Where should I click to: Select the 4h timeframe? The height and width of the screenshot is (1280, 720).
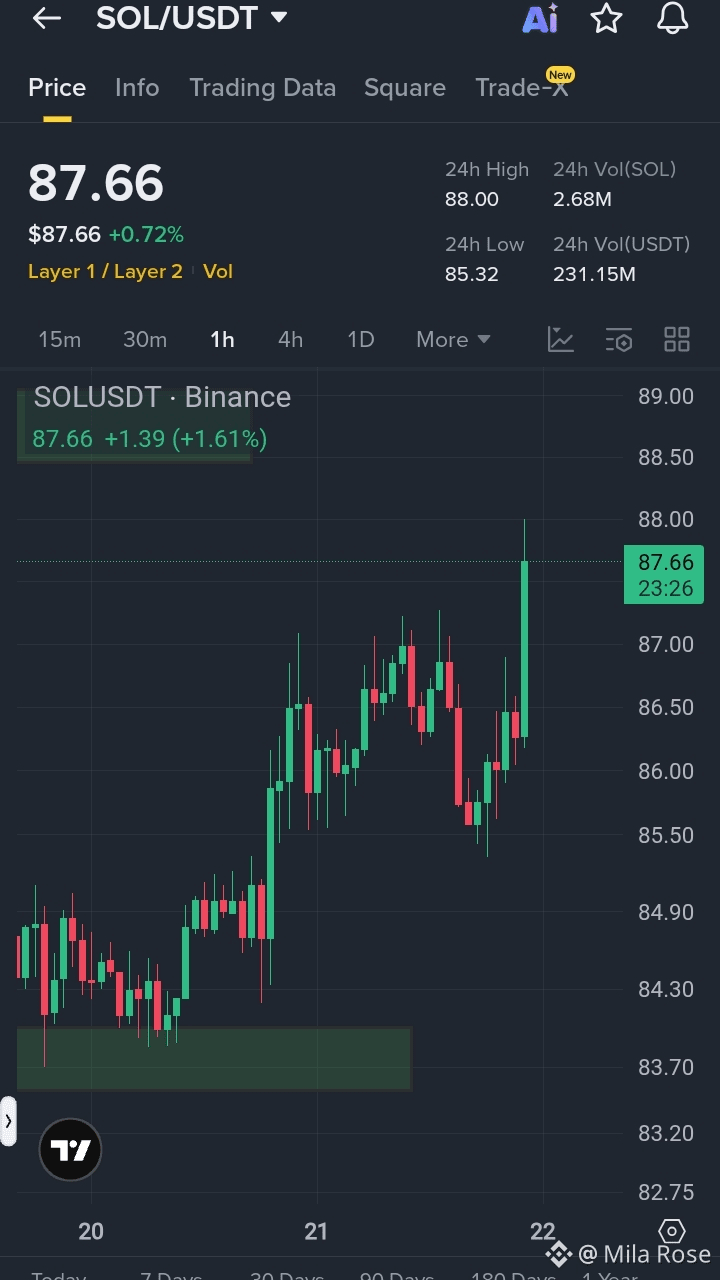point(290,340)
